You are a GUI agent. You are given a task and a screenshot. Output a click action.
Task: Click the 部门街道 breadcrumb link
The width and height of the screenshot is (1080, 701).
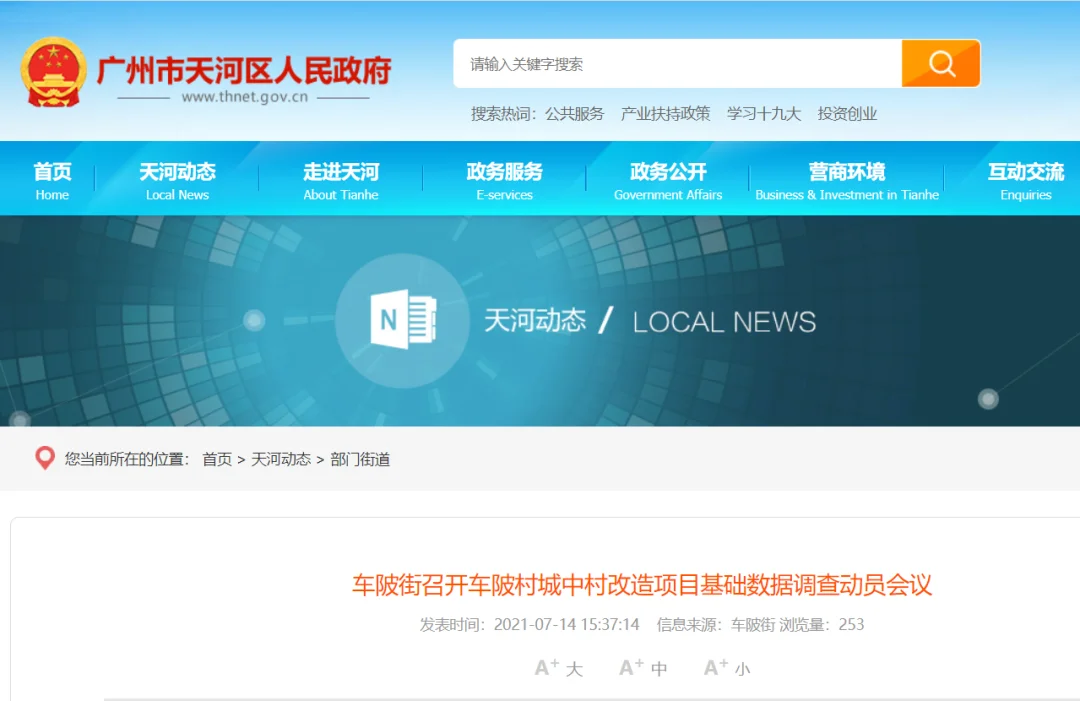tap(360, 459)
